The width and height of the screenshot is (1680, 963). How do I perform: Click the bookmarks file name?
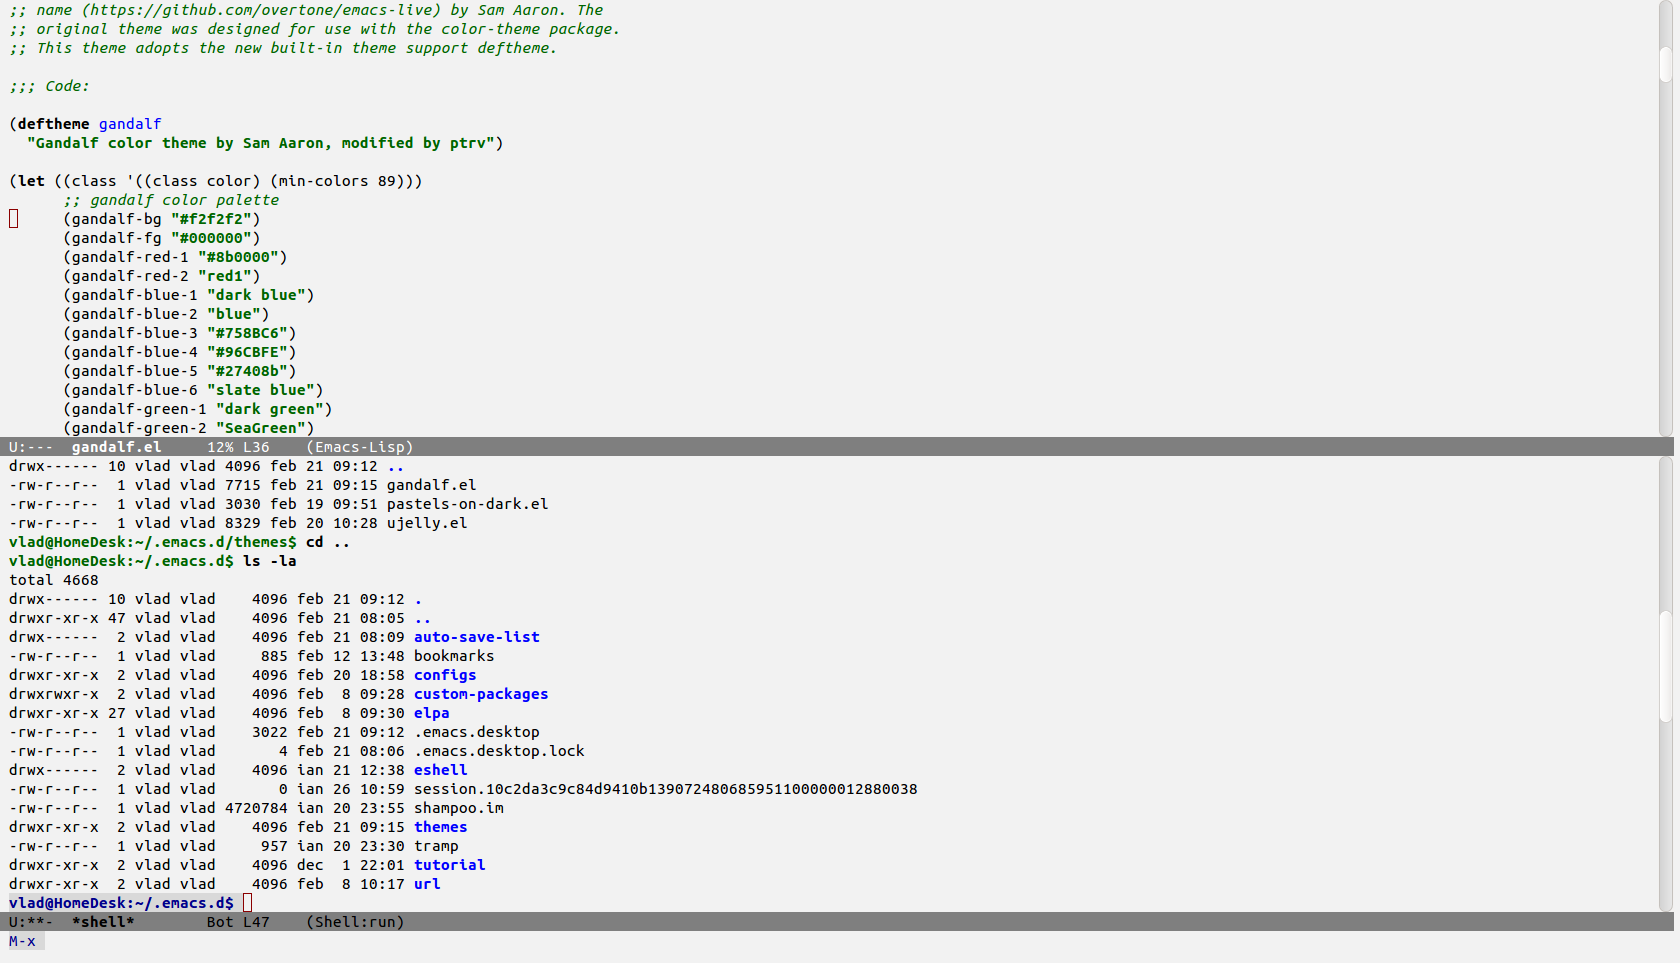454,656
